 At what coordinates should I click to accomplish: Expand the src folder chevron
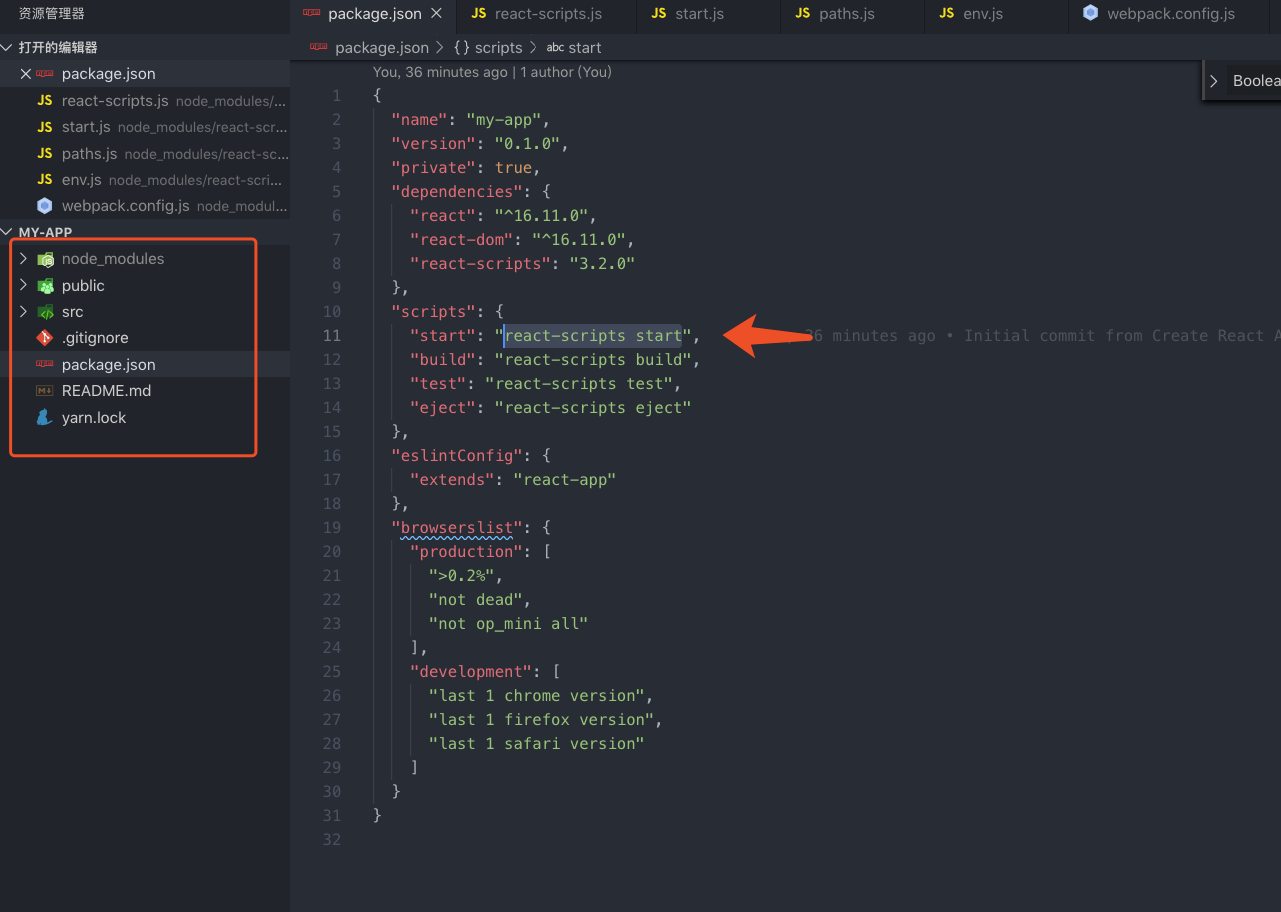[23, 312]
